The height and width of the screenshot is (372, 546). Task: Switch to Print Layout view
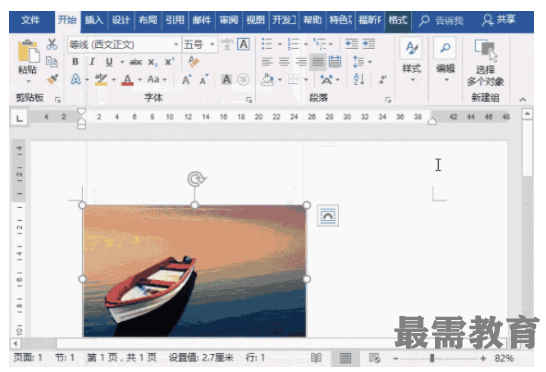345,358
